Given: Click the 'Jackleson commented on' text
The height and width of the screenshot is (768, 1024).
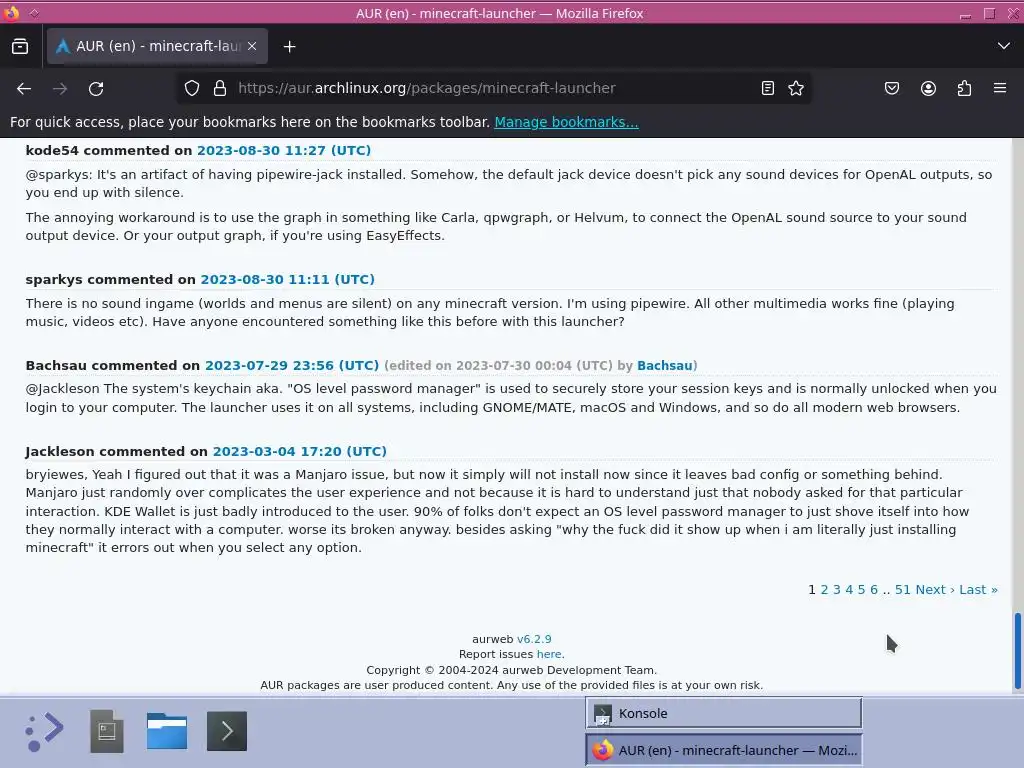Looking at the screenshot, I should pos(116,451).
